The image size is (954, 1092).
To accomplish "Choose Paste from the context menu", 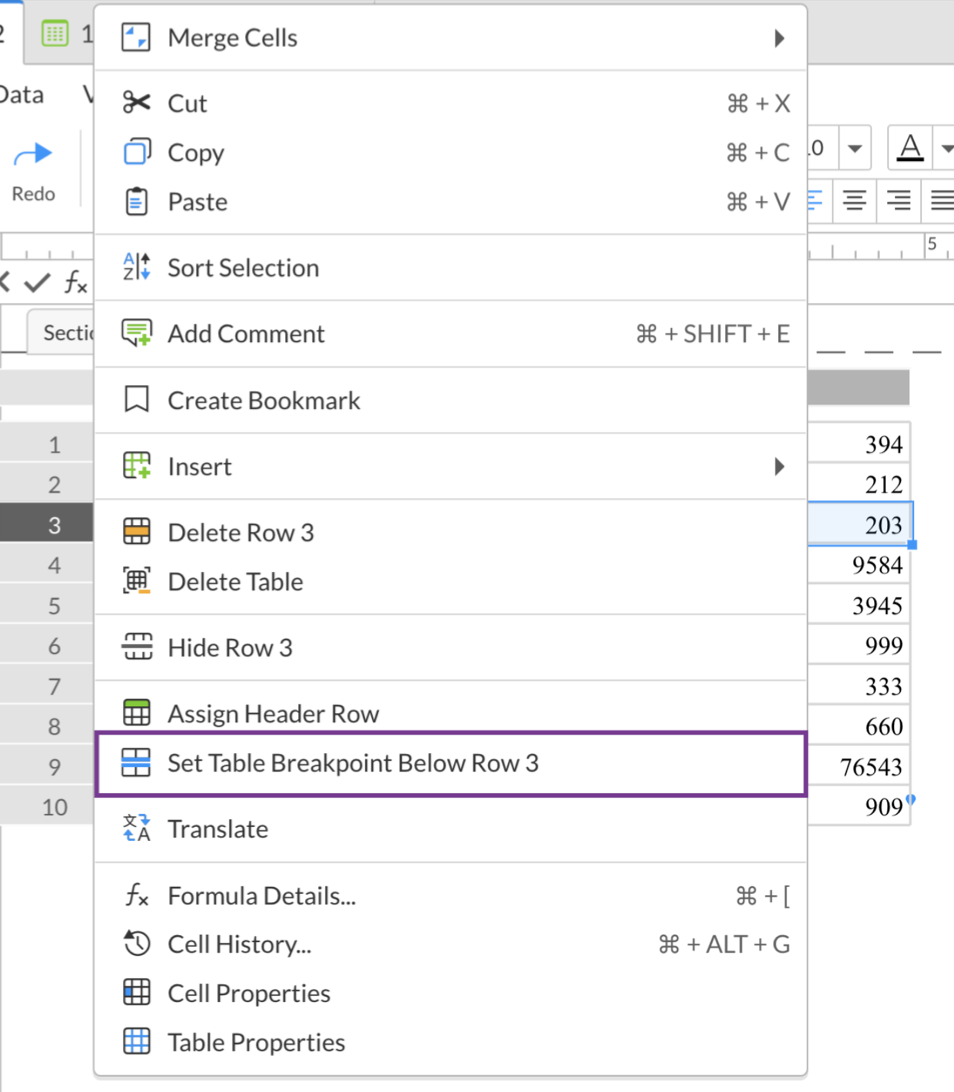I will click(x=451, y=201).
